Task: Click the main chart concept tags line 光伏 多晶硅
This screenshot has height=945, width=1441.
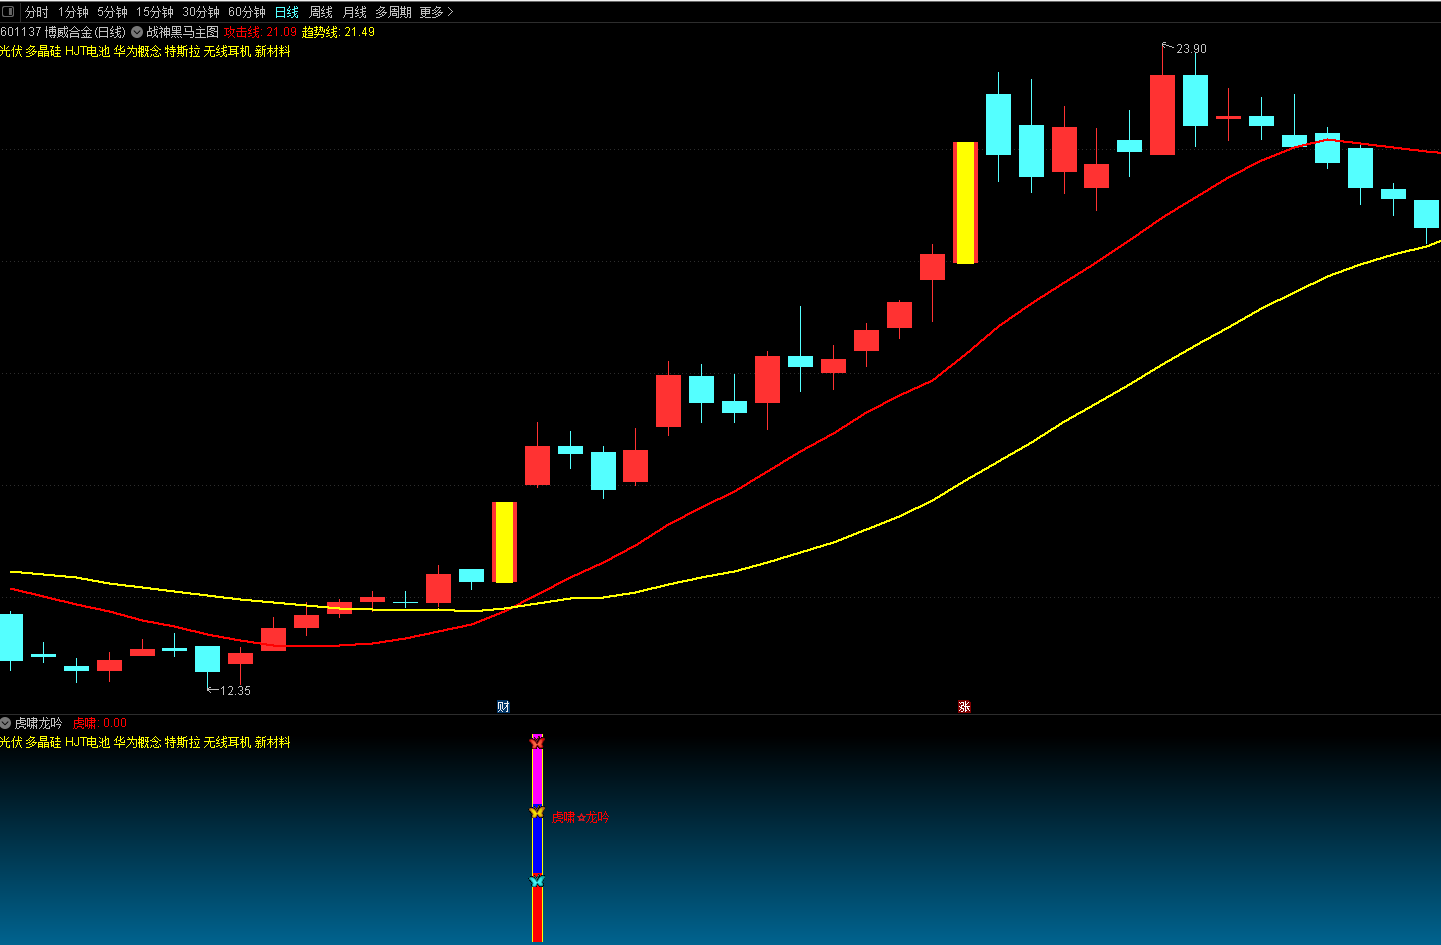Action: [x=145, y=51]
